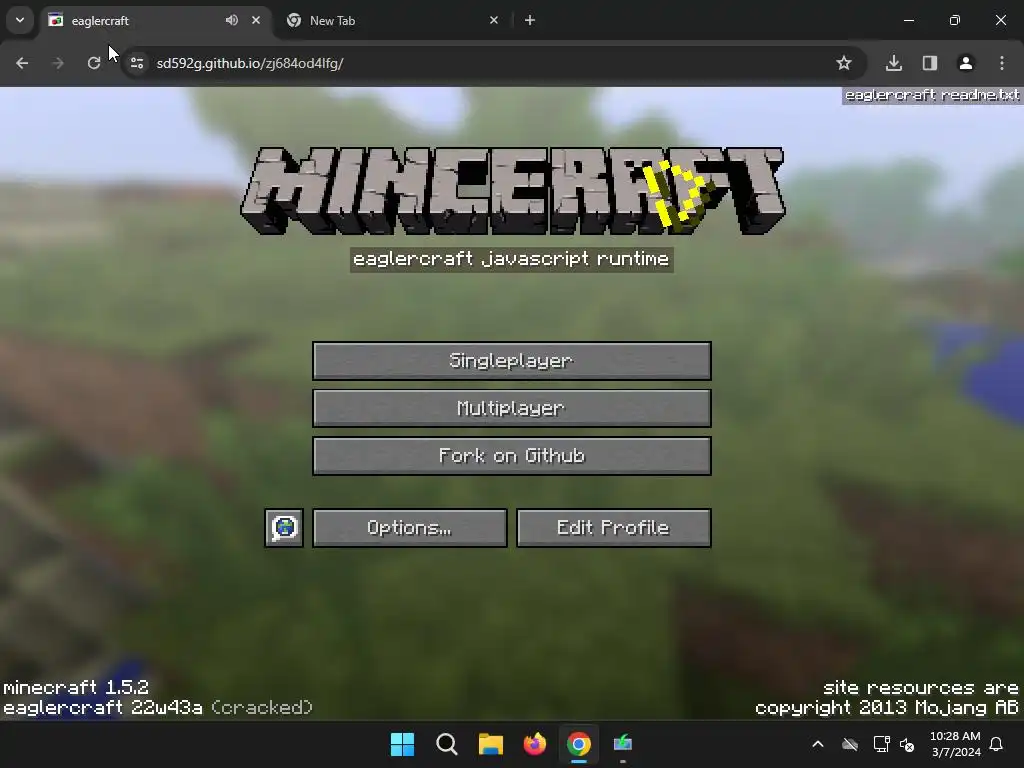Viewport: 1024px width, 768px height.
Task: Click 'eaglercraft javascript runtime' text
Action: tap(511, 259)
